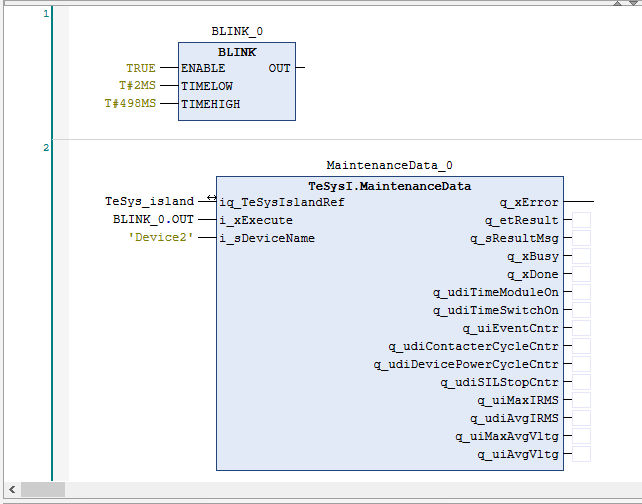The image size is (642, 504).
Task: Click the TeSysI.MaintenanceData block title
Action: tap(389, 186)
